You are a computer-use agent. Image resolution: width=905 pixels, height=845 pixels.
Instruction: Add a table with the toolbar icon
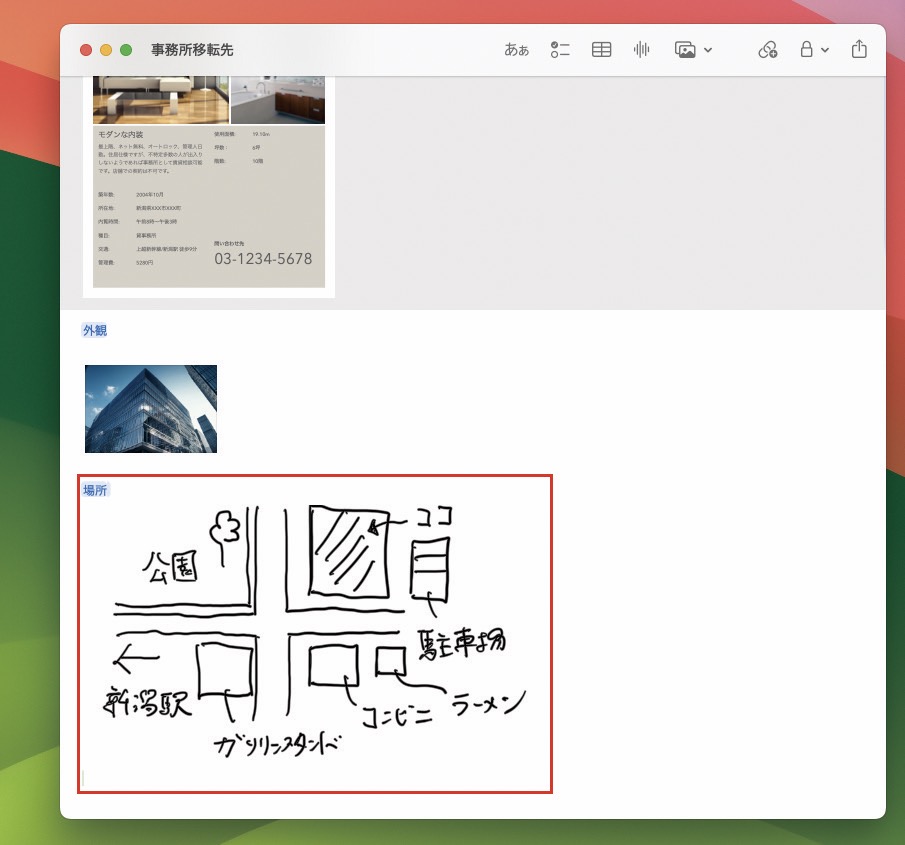(601, 50)
